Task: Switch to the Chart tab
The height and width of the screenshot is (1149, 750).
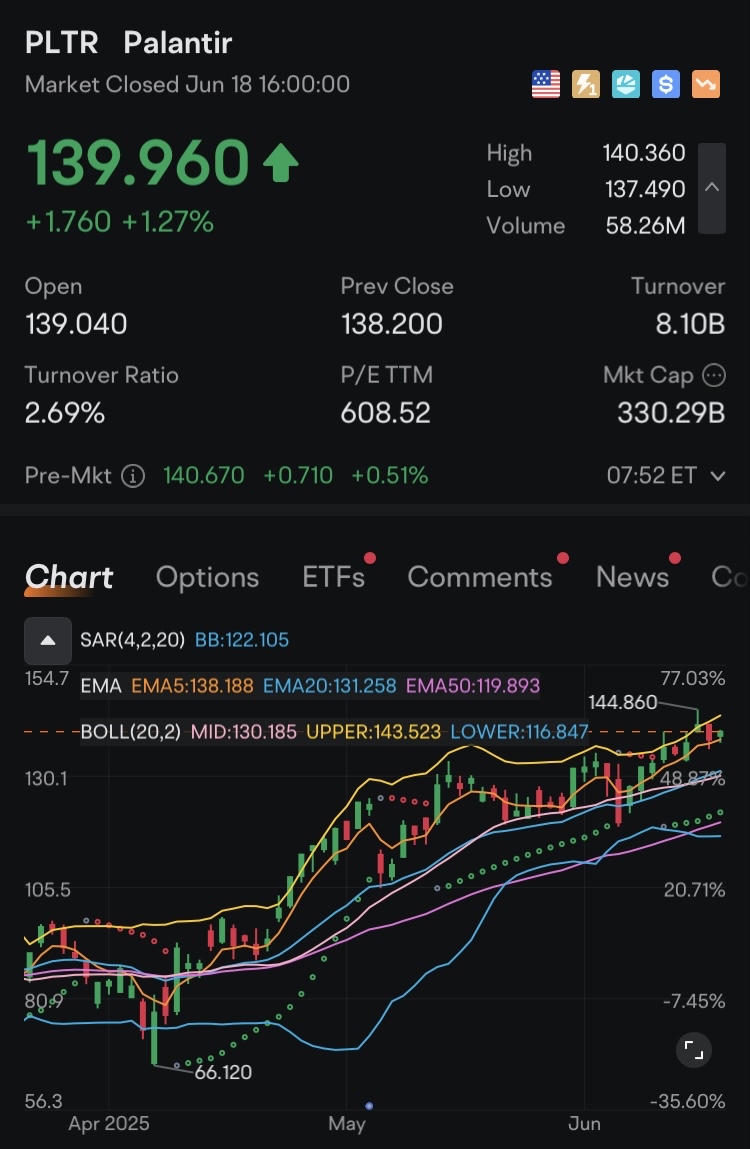Action: pos(69,577)
